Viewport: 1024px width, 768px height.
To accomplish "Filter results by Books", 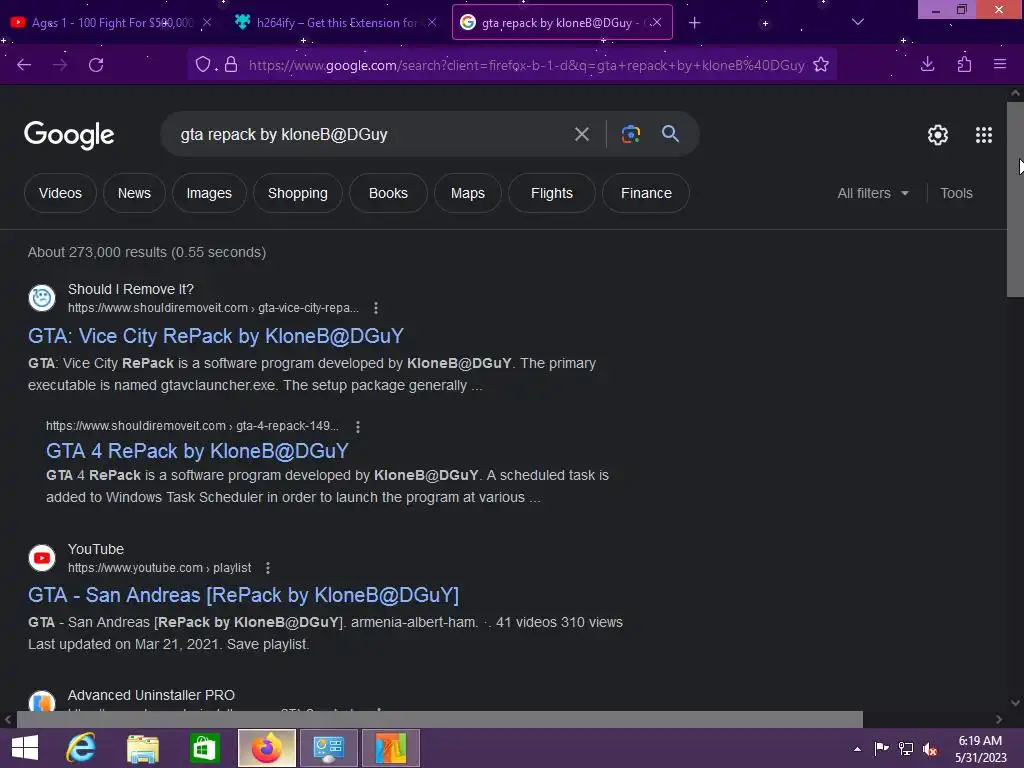I will (x=388, y=193).
